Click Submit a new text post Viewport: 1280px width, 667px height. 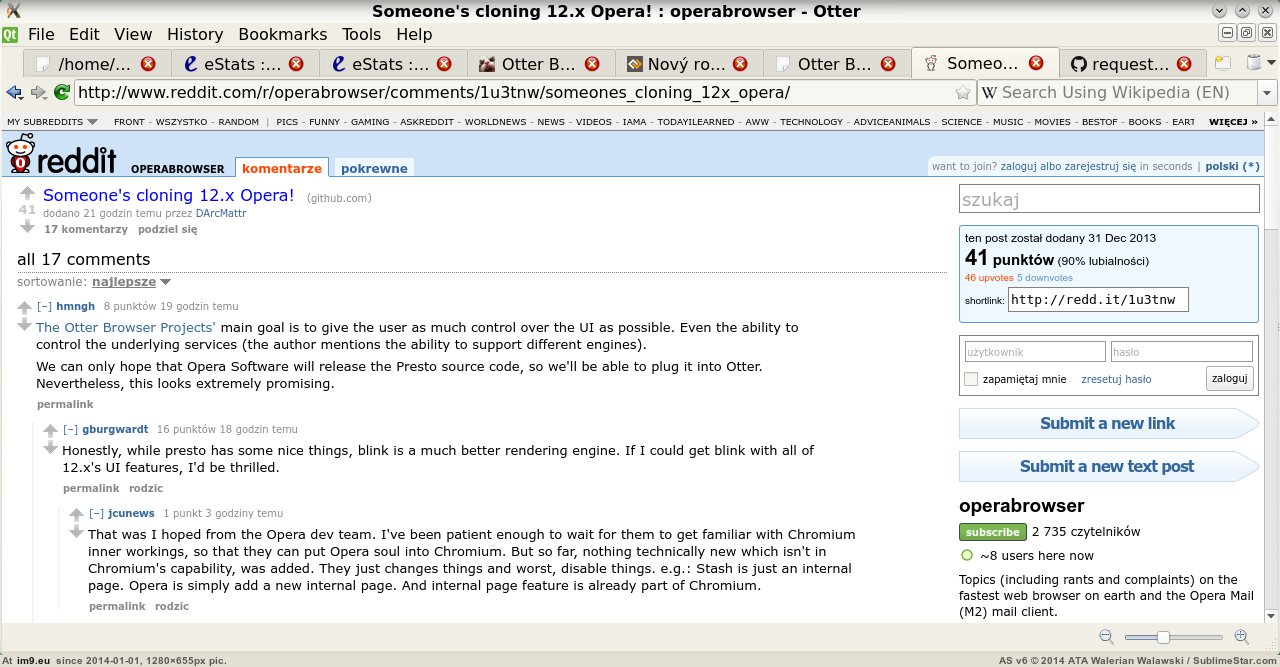tap(1108, 466)
